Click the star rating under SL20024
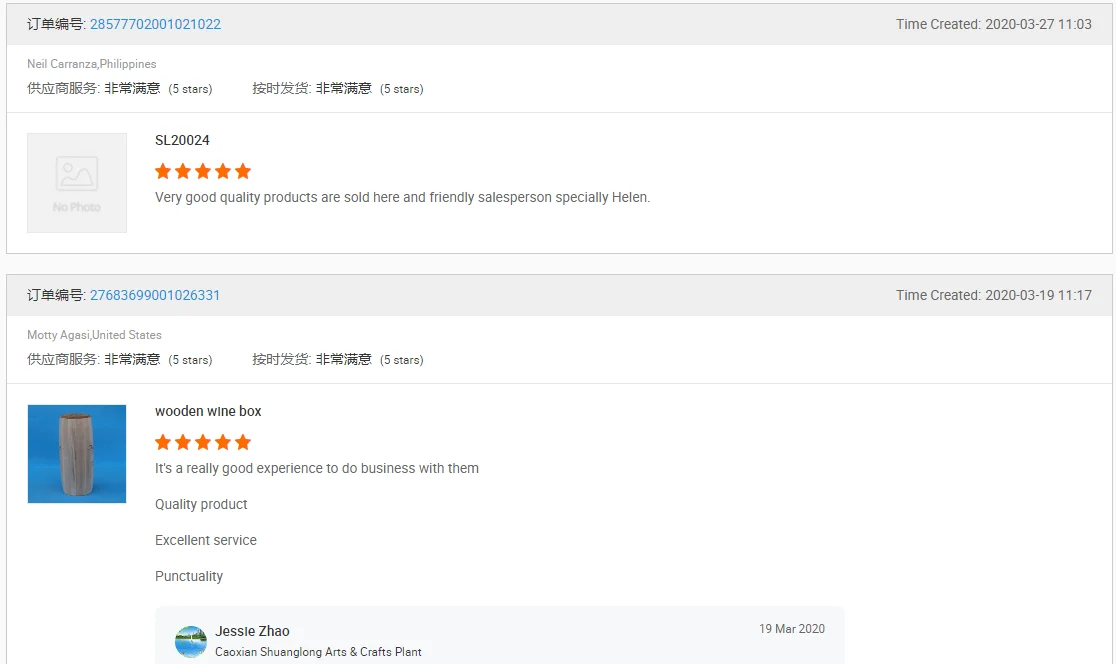The height and width of the screenshot is (664, 1116). [203, 171]
